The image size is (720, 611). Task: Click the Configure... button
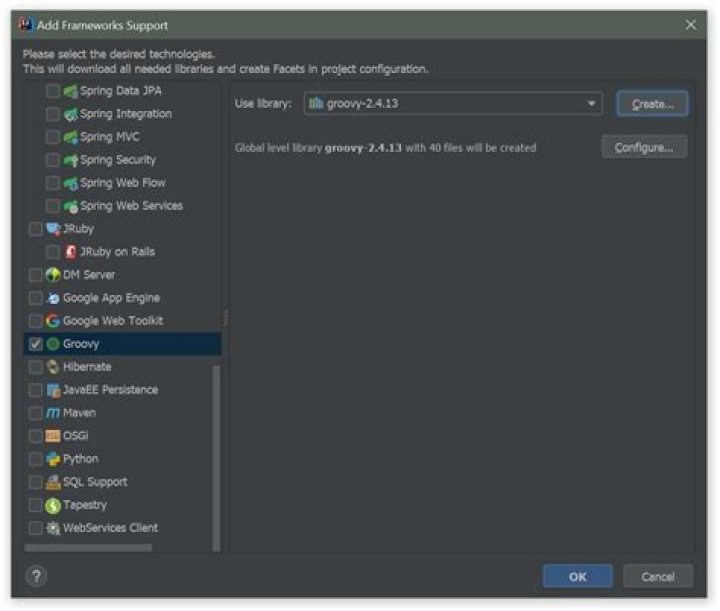644,147
